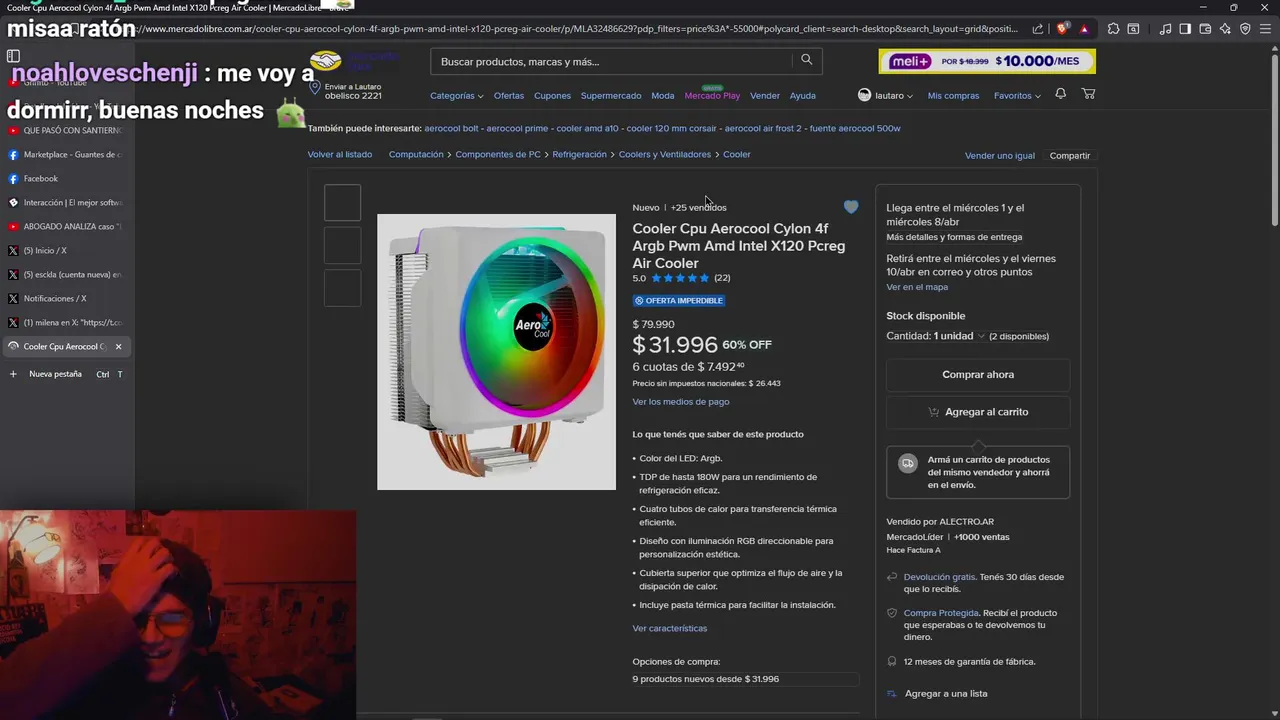Open the Ayuda menu item
This screenshot has width=1280, height=720.
[803, 96]
